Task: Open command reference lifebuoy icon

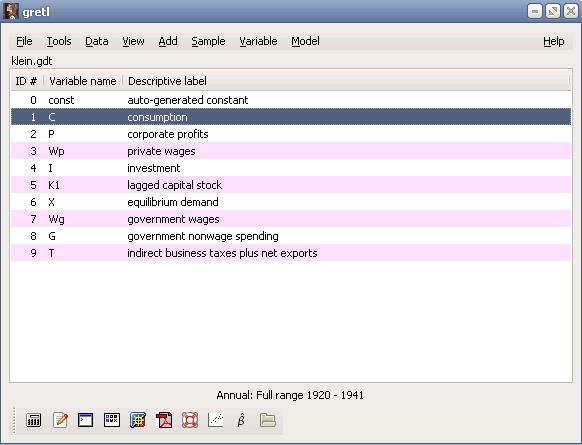Action: [190, 420]
